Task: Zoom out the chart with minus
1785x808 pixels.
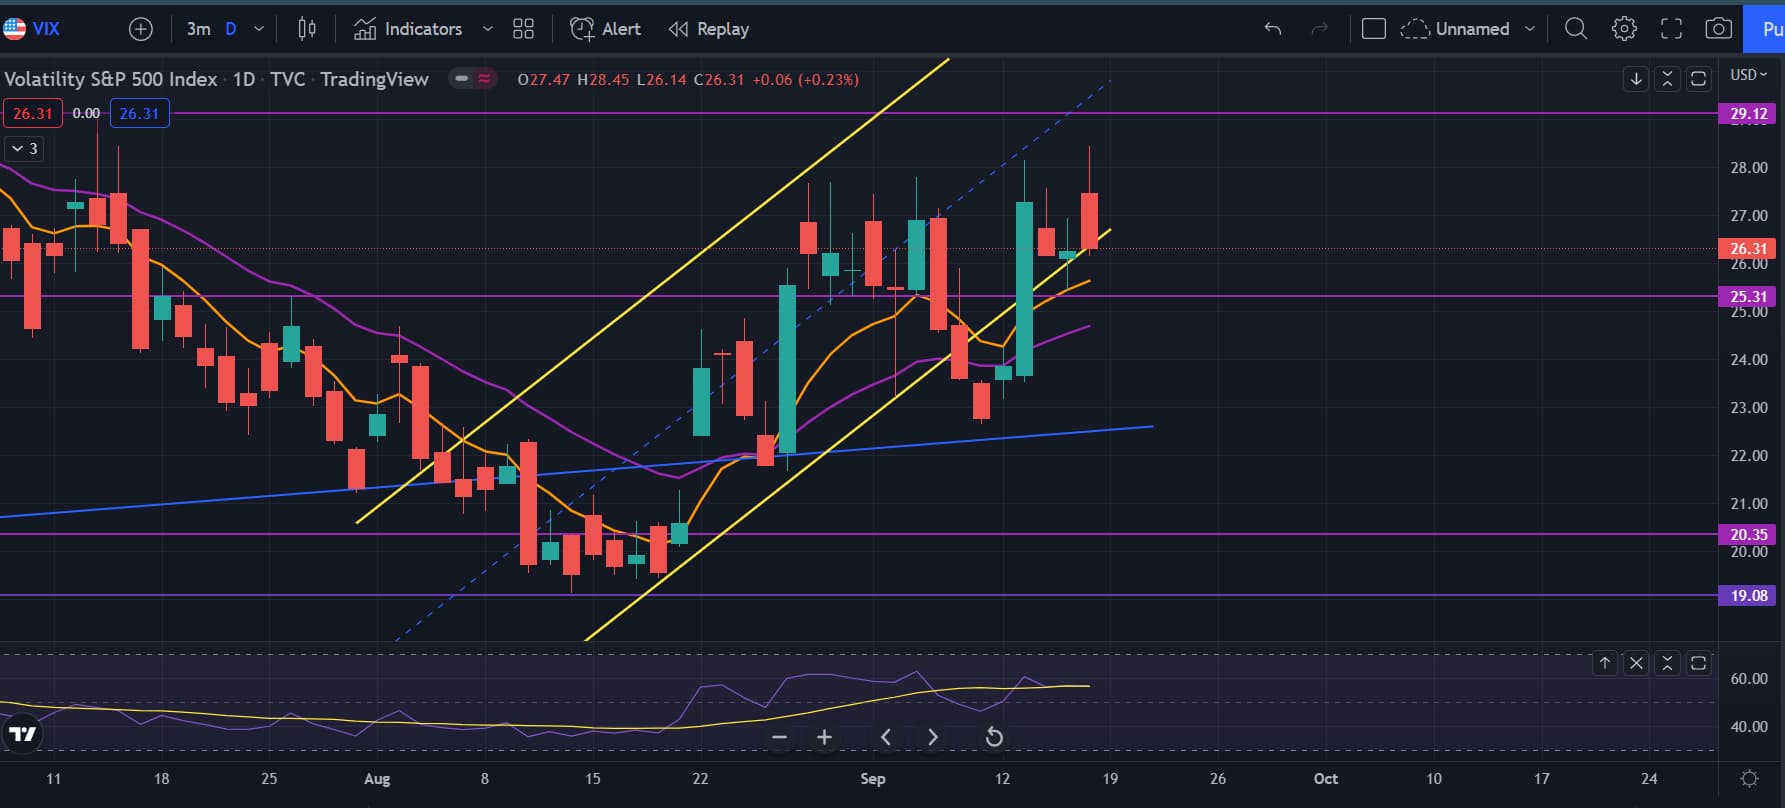Action: click(x=780, y=737)
